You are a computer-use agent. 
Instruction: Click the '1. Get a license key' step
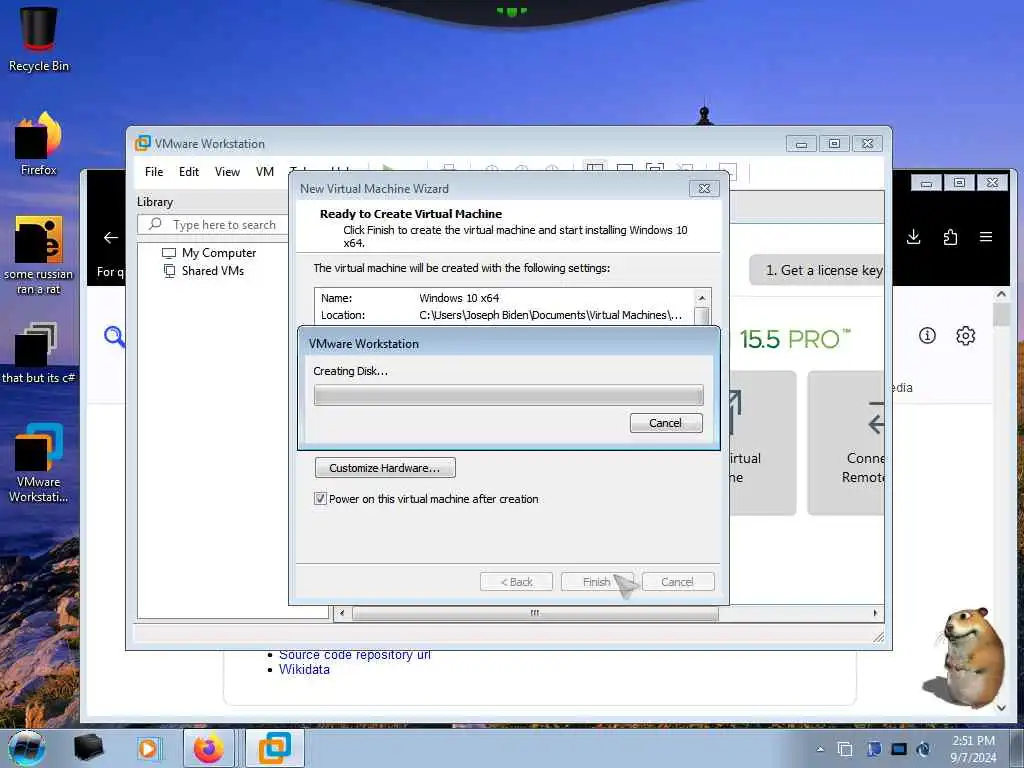[817, 270]
